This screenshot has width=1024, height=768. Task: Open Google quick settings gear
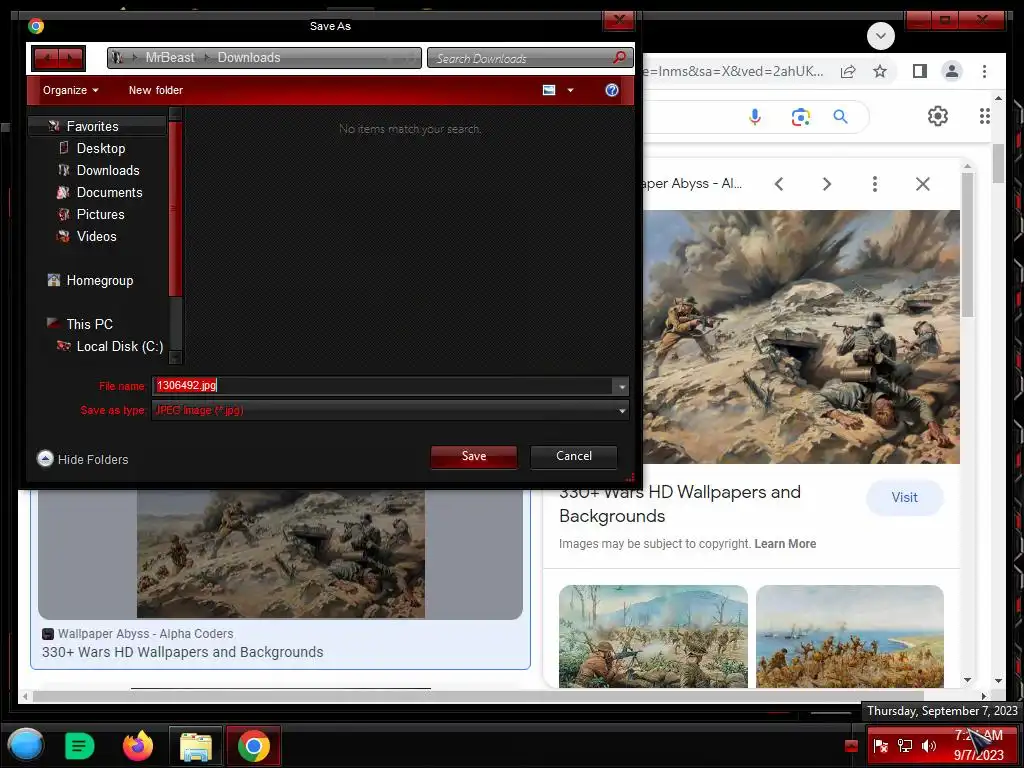pyautogui.click(x=937, y=116)
